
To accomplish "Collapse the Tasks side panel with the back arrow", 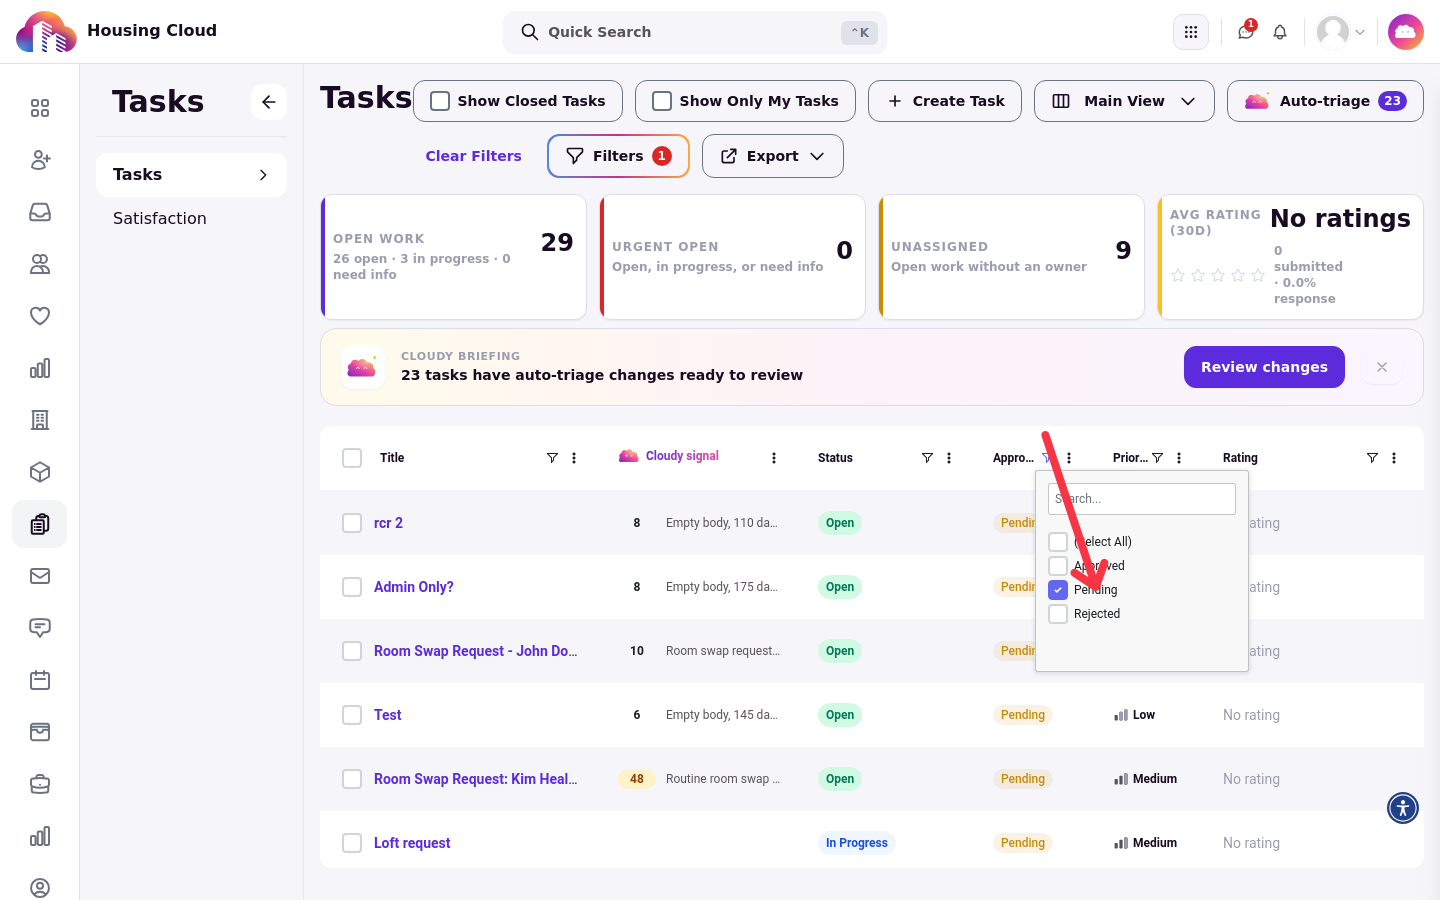I will point(269,102).
